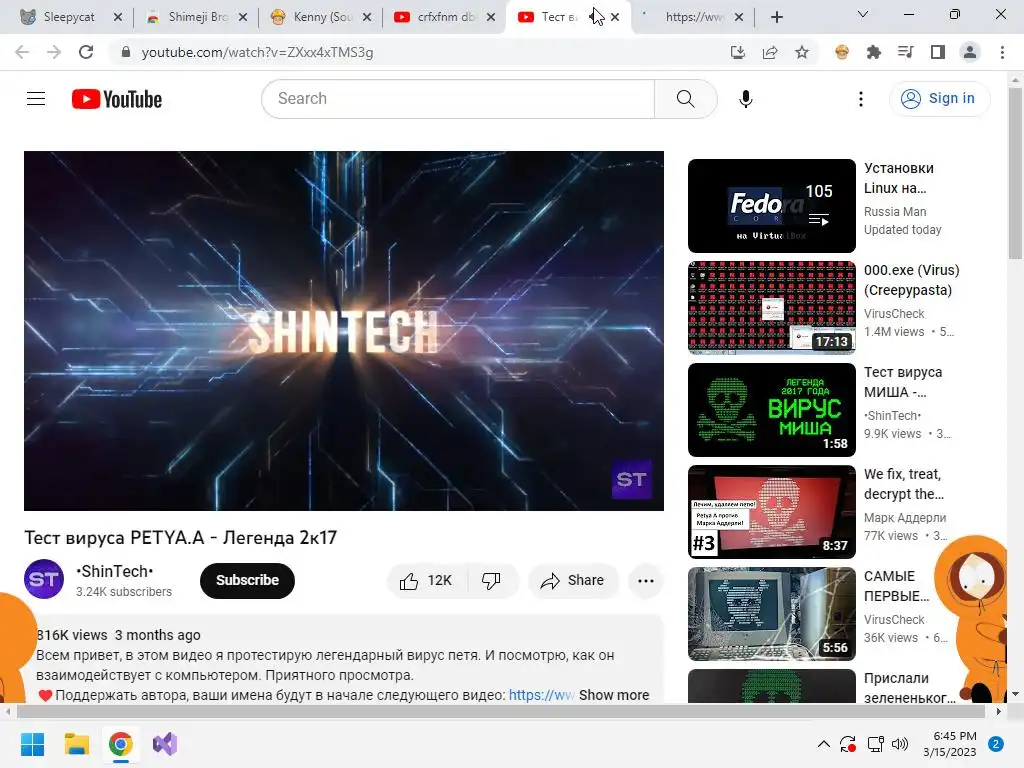
Task: Open the YouTube guide hamburger menu
Action: tap(36, 99)
